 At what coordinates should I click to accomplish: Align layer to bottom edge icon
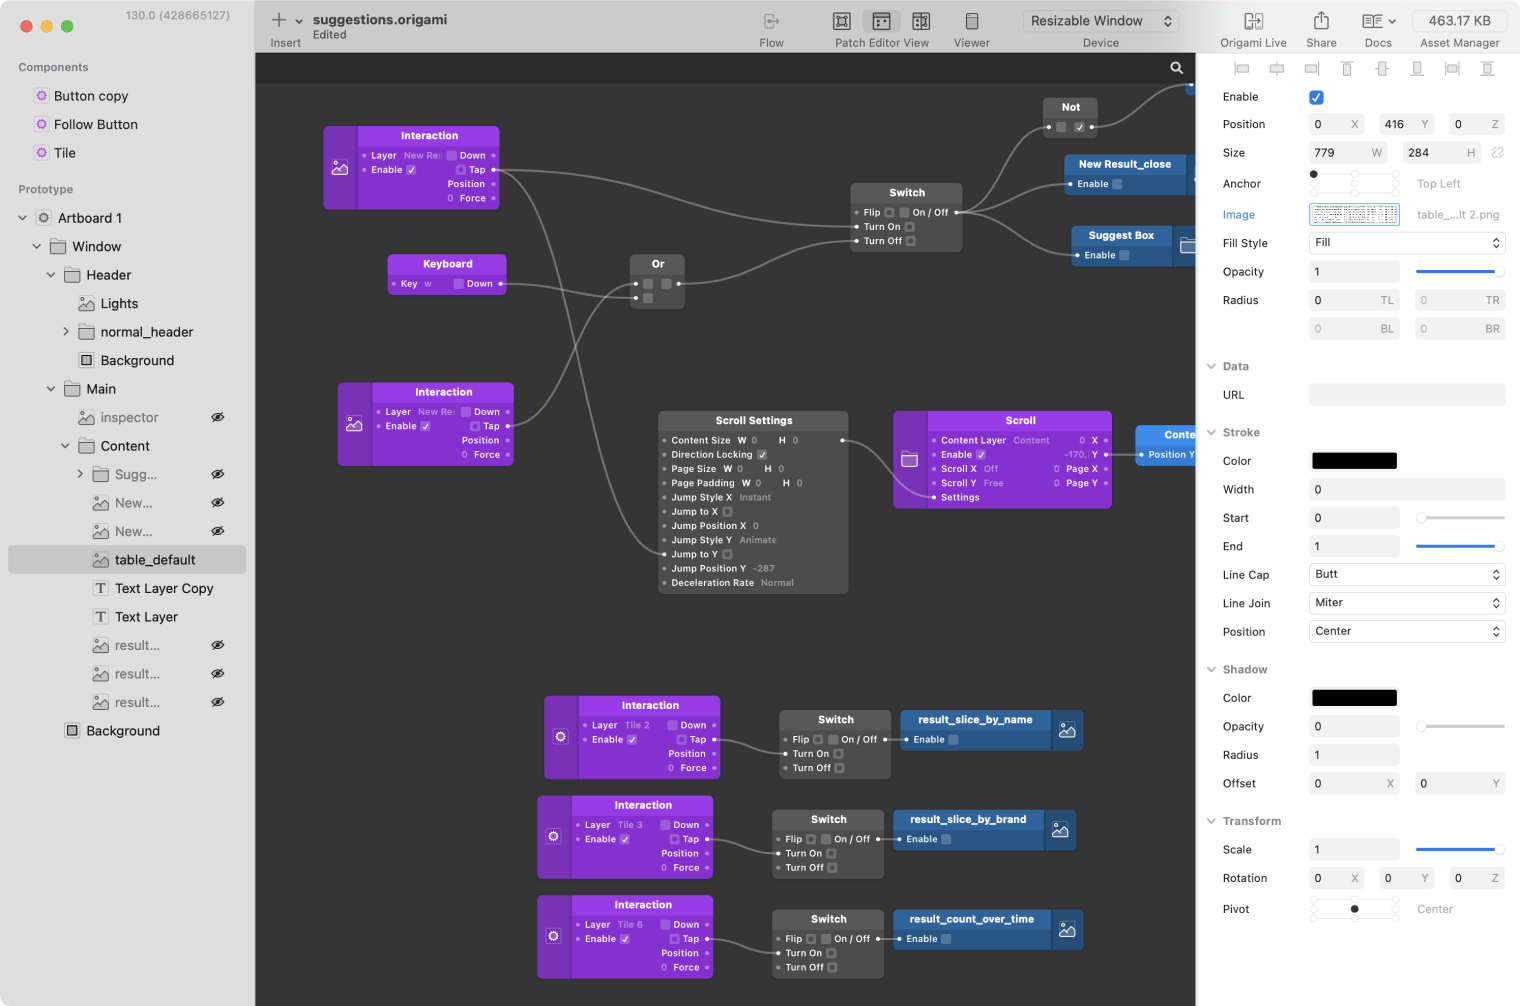(x=1417, y=68)
